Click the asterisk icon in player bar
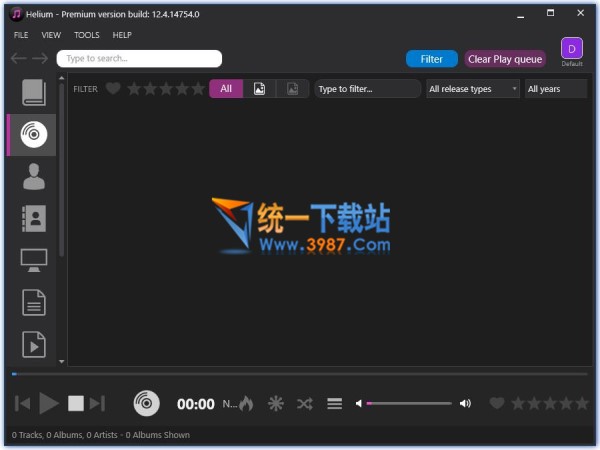This screenshot has height=450, width=600. coord(275,404)
